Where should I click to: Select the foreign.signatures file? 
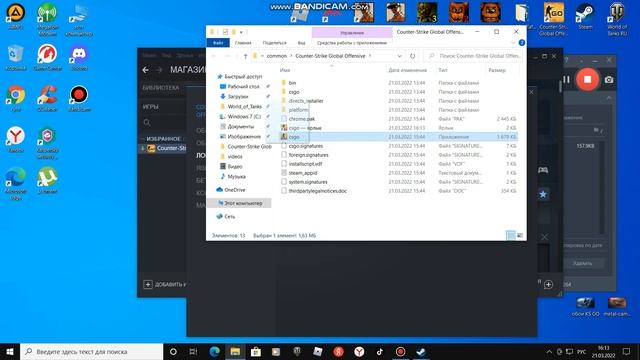(308, 155)
